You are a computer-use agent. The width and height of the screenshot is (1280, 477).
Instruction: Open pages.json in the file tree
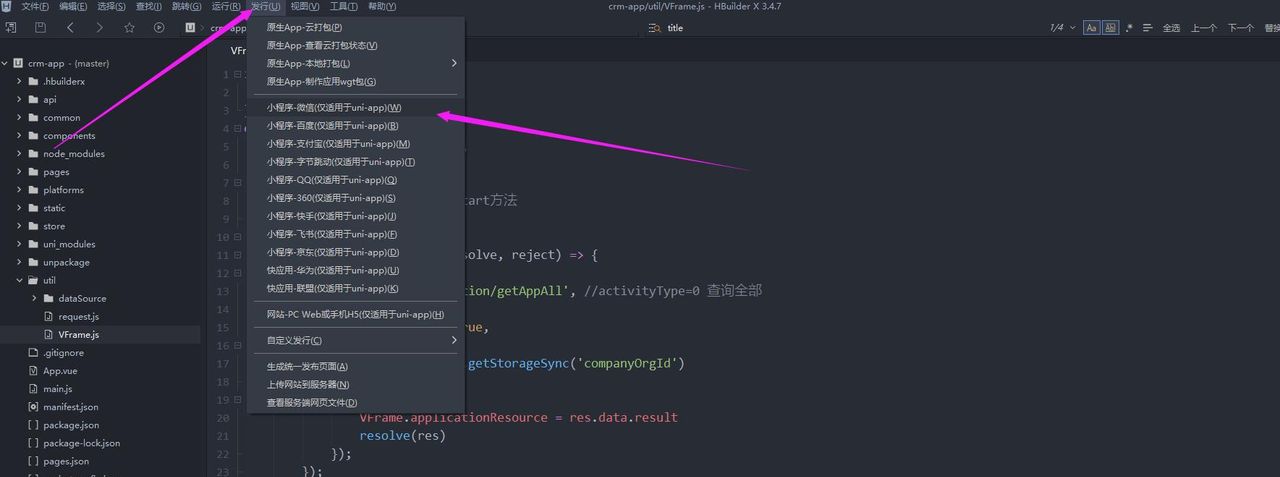[x=66, y=461]
